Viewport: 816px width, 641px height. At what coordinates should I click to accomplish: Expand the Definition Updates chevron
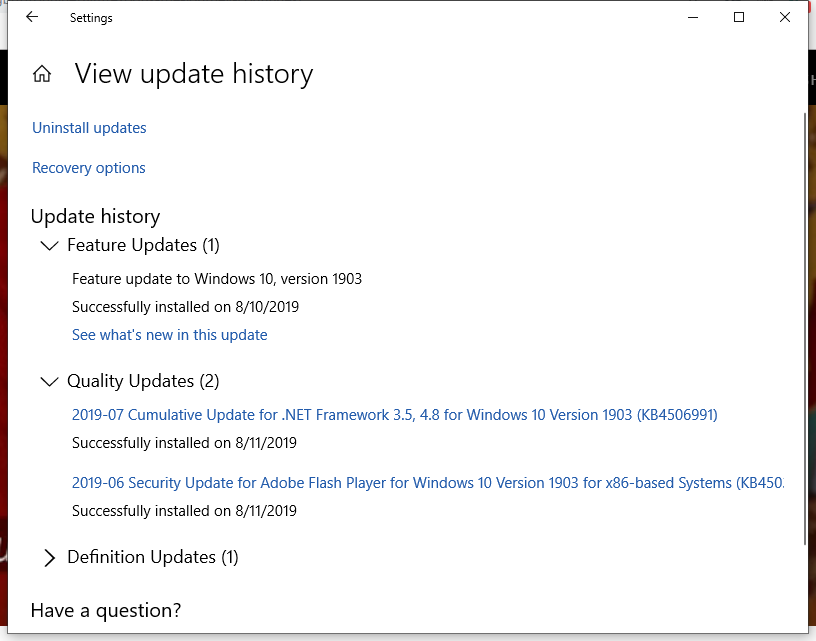pos(49,558)
